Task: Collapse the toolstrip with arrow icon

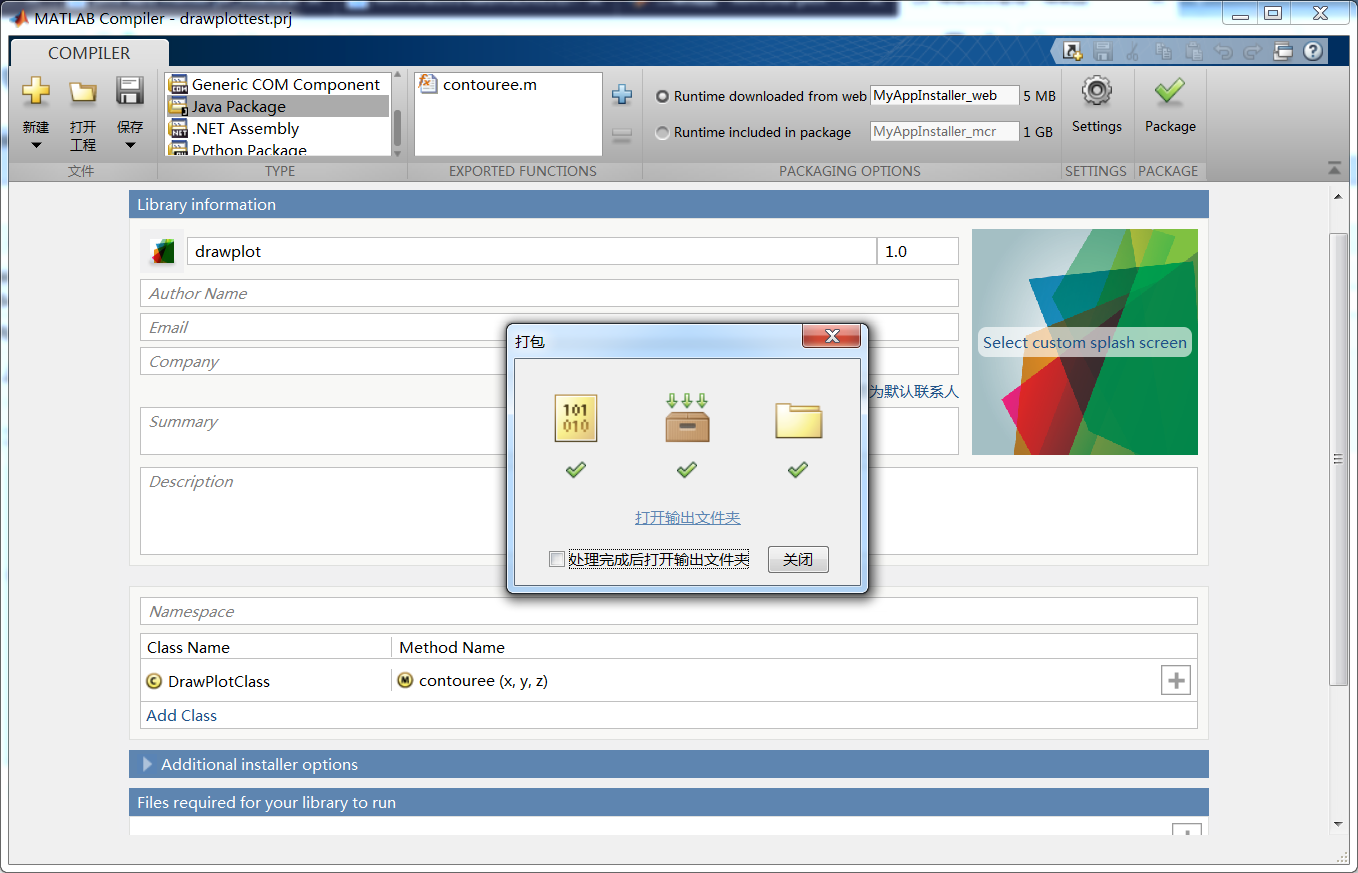Action: pyautogui.click(x=1334, y=168)
